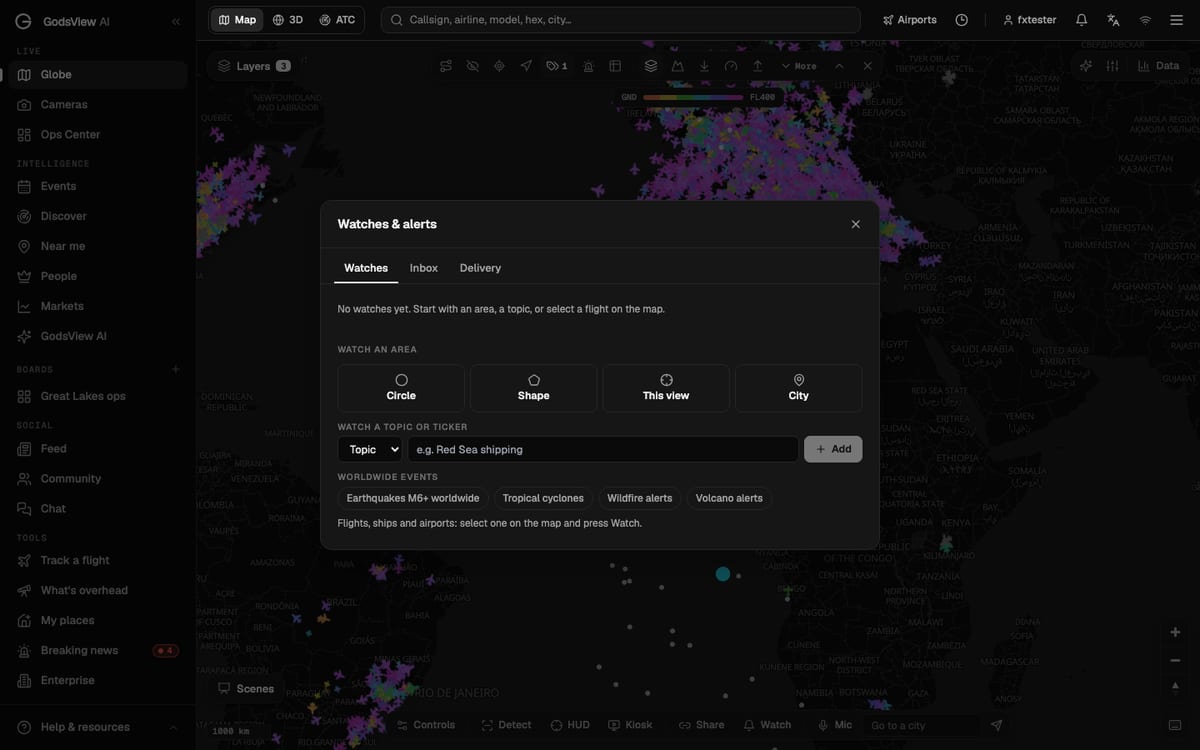Image resolution: width=1200 pixels, height=750 pixels.
Task: Toggle the HUD overlay
Action: click(570, 725)
